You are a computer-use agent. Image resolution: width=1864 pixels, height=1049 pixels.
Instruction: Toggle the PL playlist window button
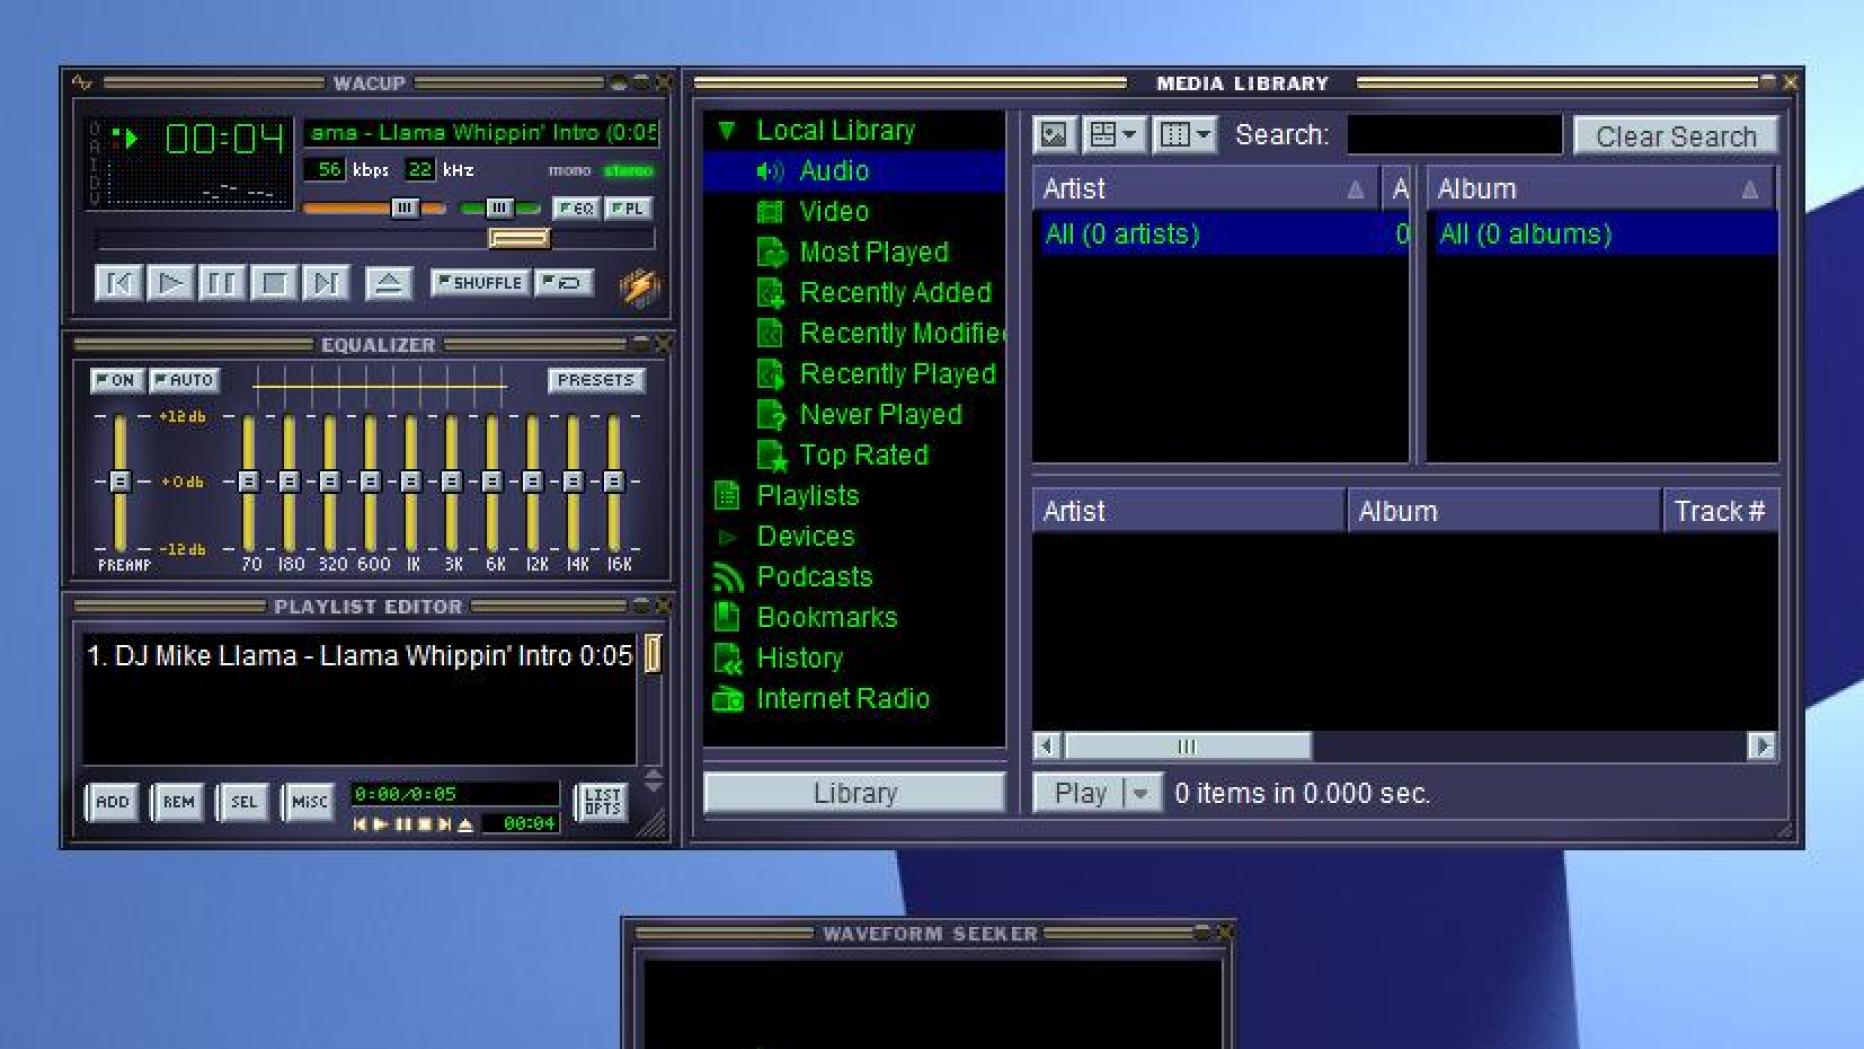pyautogui.click(x=629, y=208)
